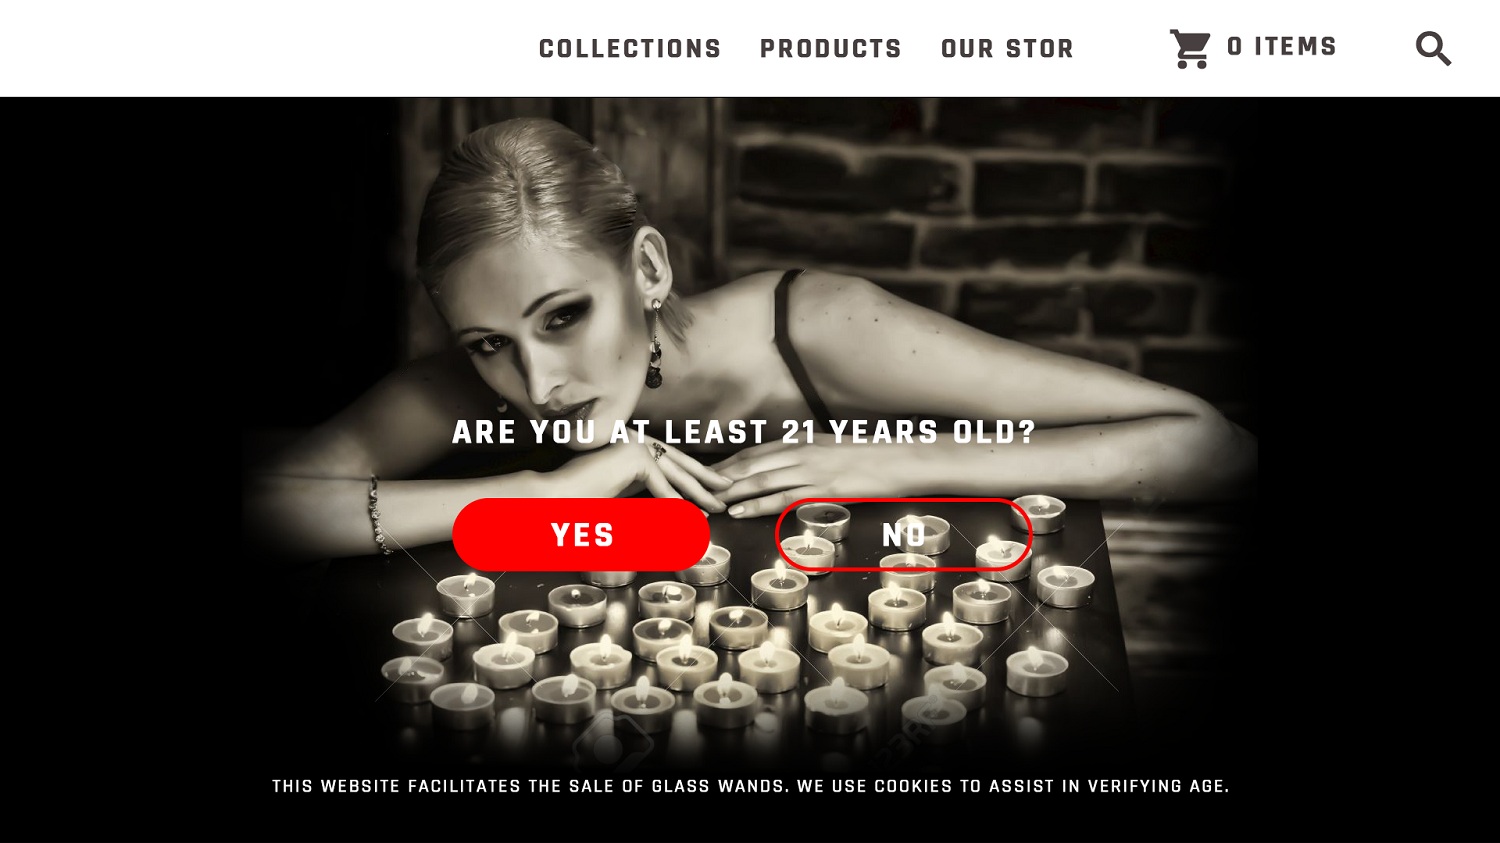Viewport: 1500px width, 843px height.
Task: Confirm age with the red YES button
Action: tap(581, 535)
